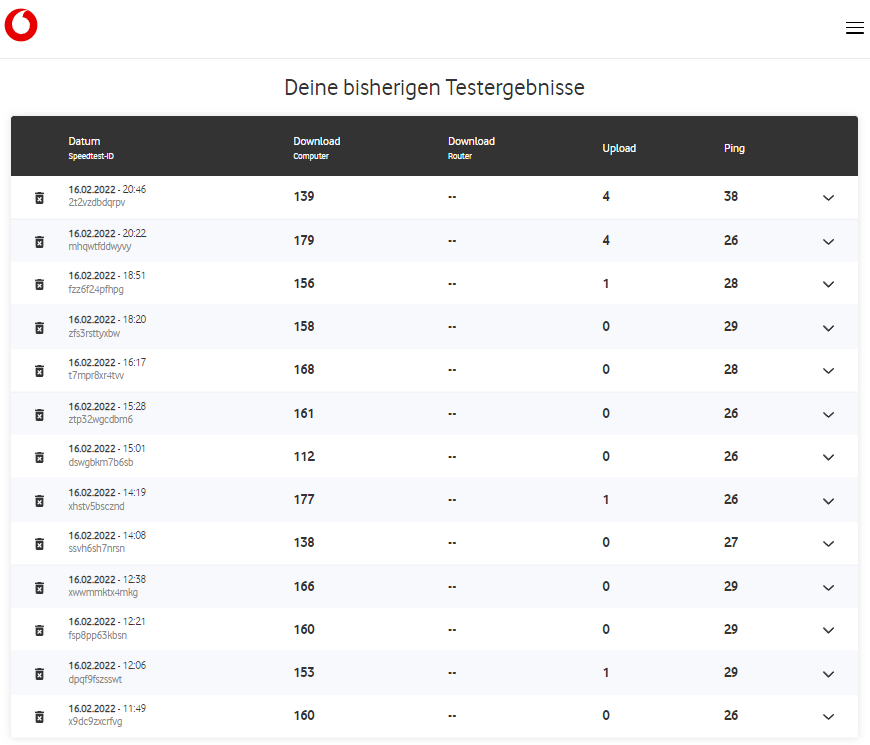The height and width of the screenshot is (745, 870).
Task: Select the Speedtest-ID 2t2vzdbdqrpv
Action: (95, 204)
